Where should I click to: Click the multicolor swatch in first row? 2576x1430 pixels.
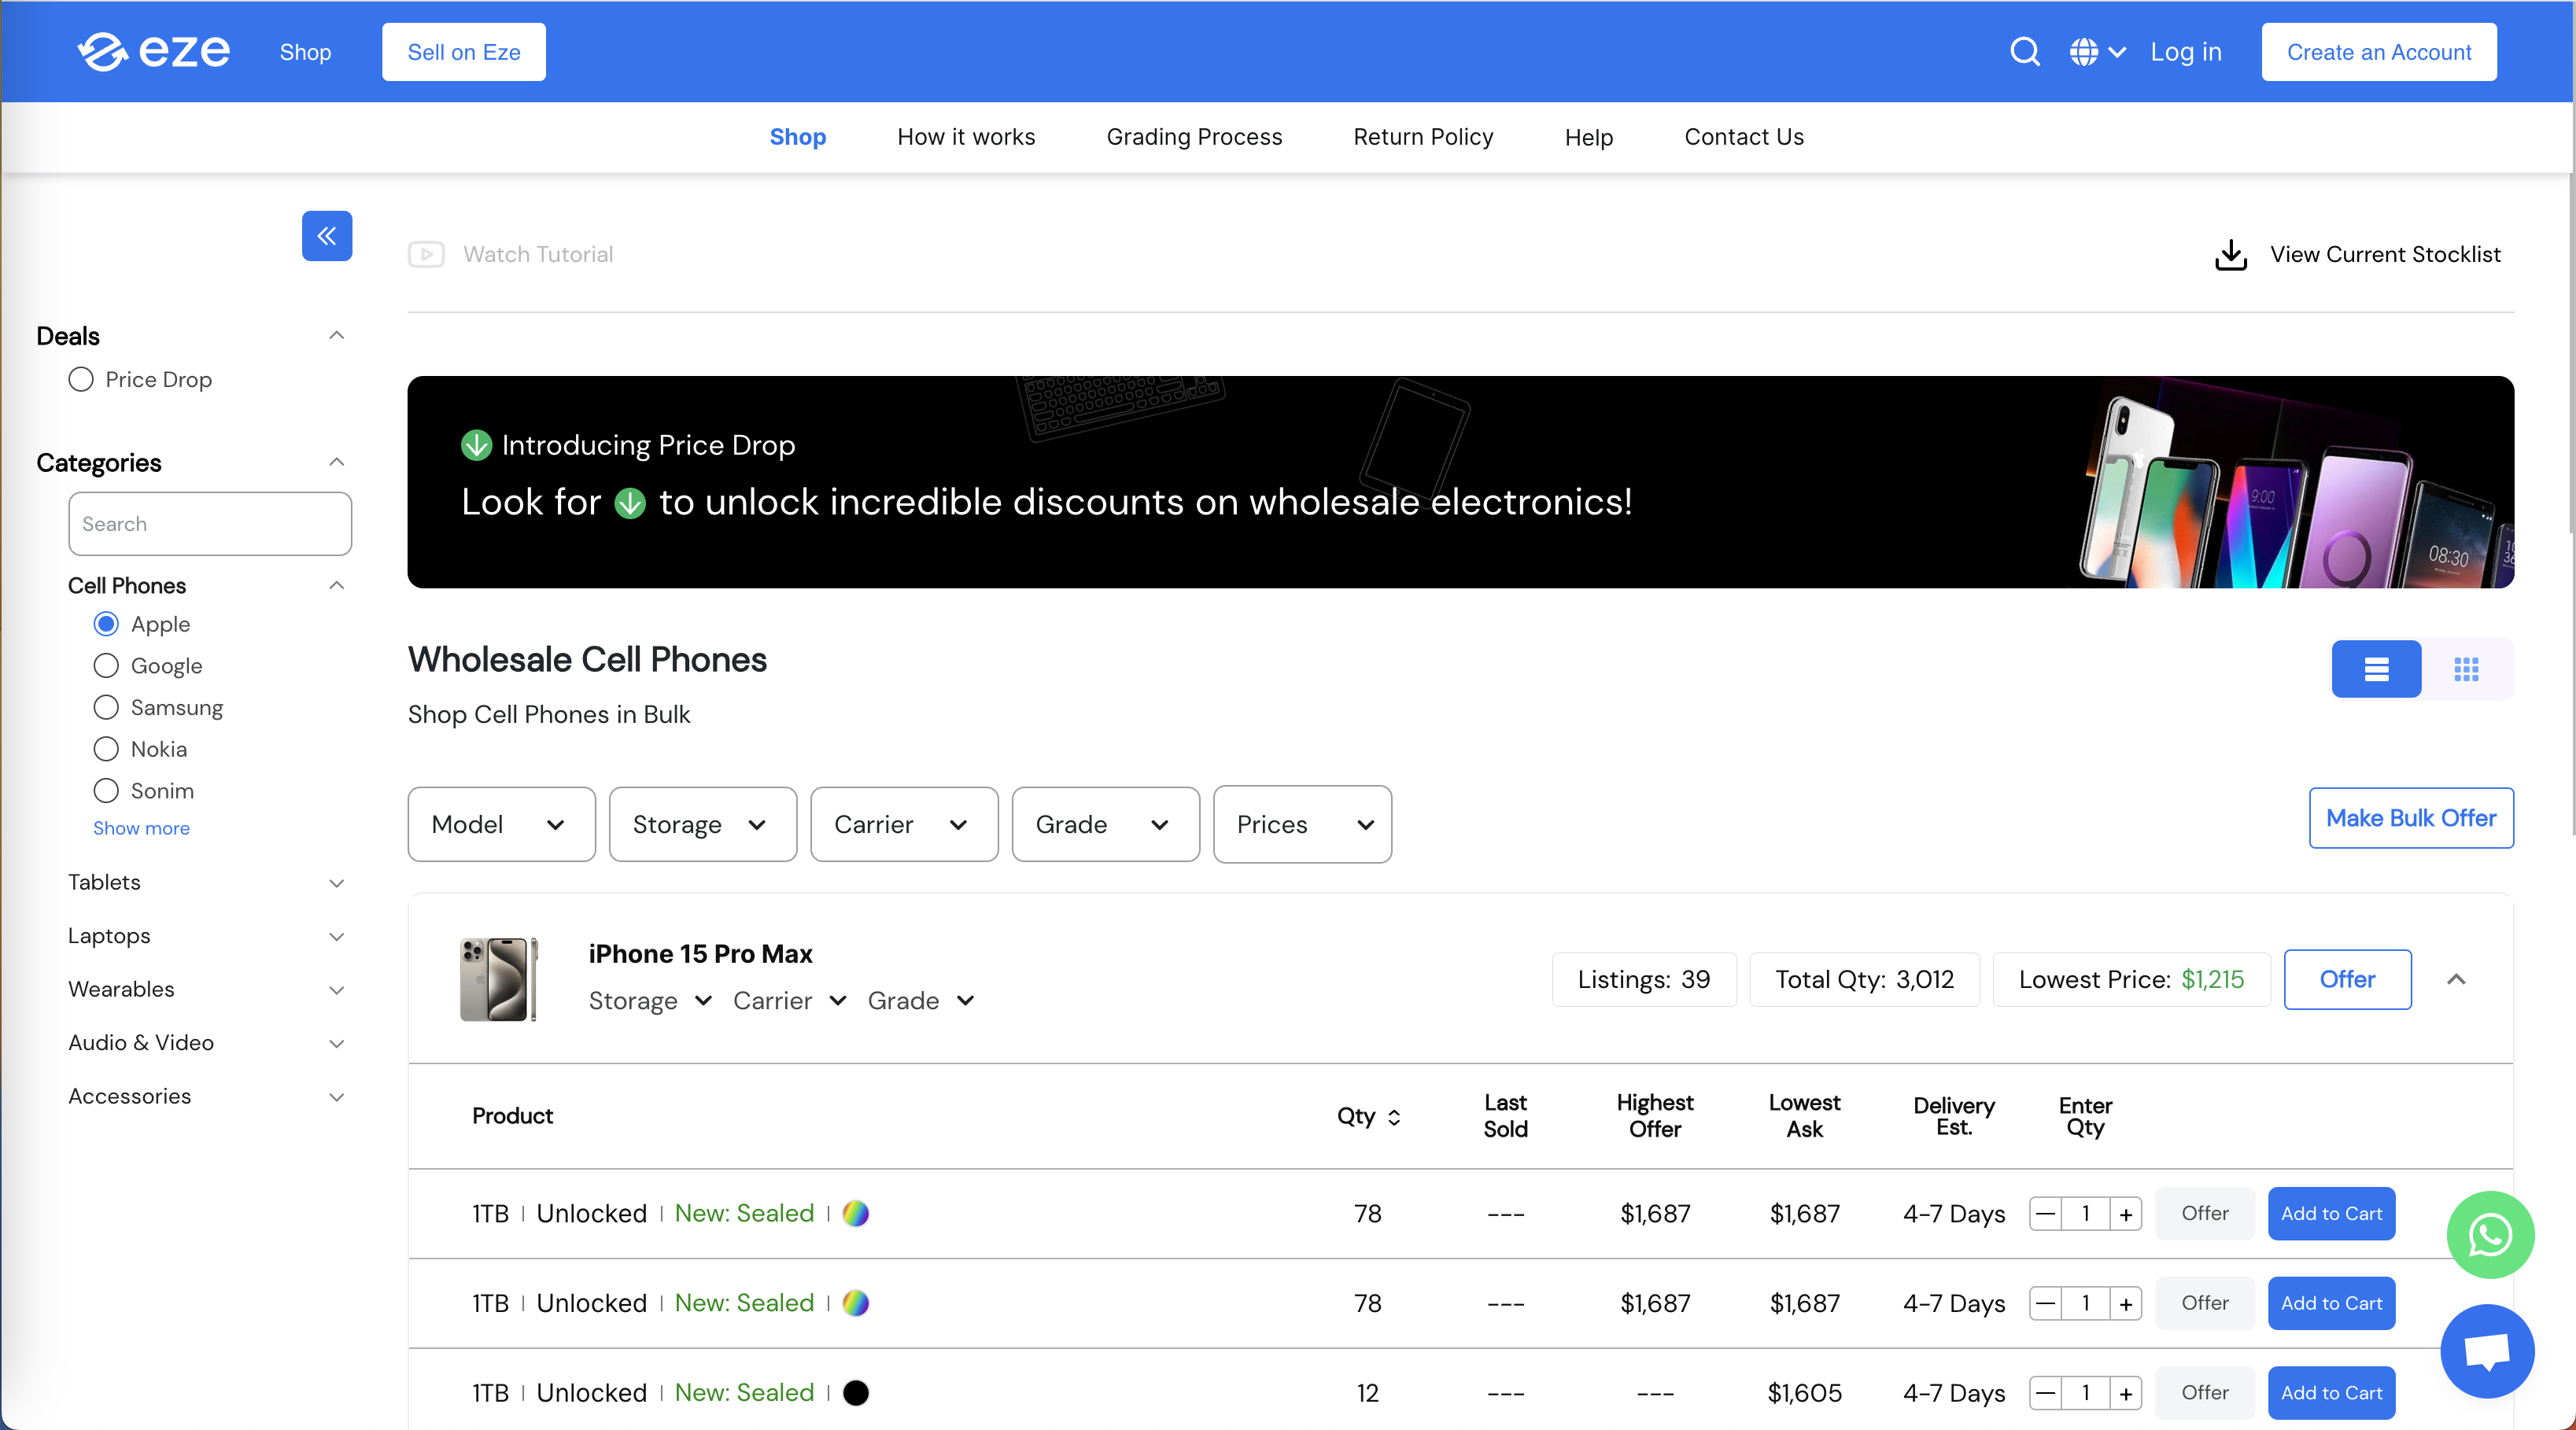pos(856,1214)
